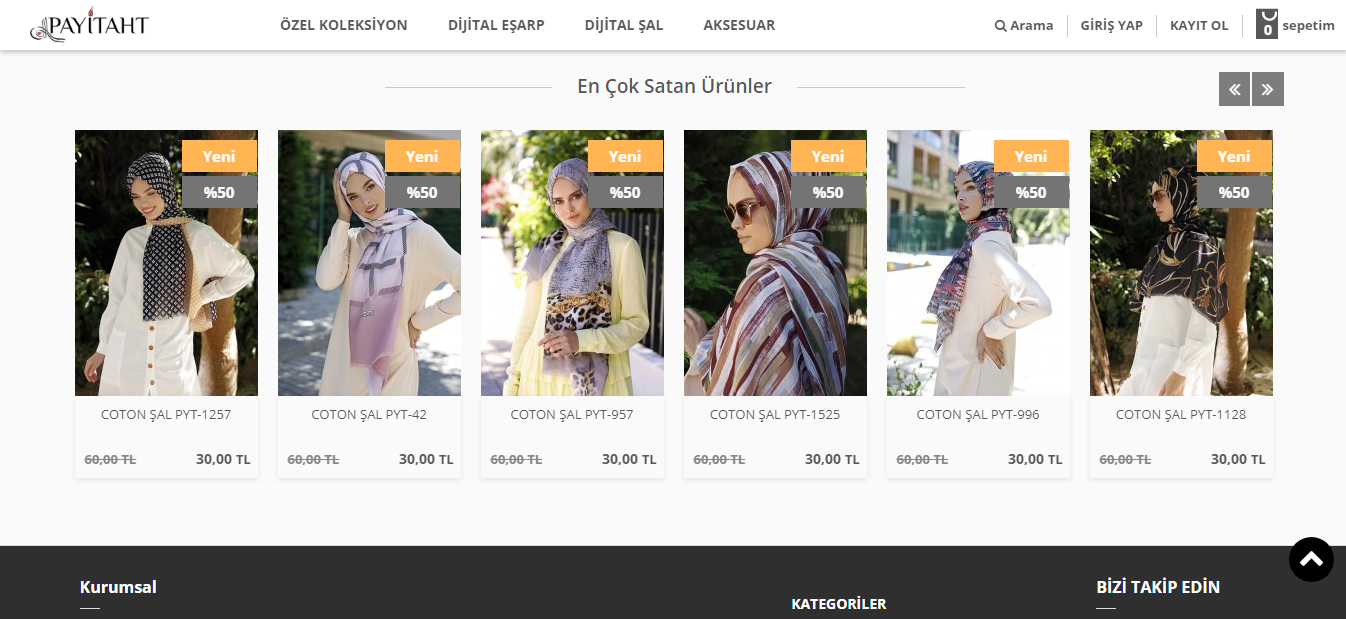1346x619 pixels.
Task: Go to previous products with left double-chevron
Action: pyautogui.click(x=1234, y=89)
